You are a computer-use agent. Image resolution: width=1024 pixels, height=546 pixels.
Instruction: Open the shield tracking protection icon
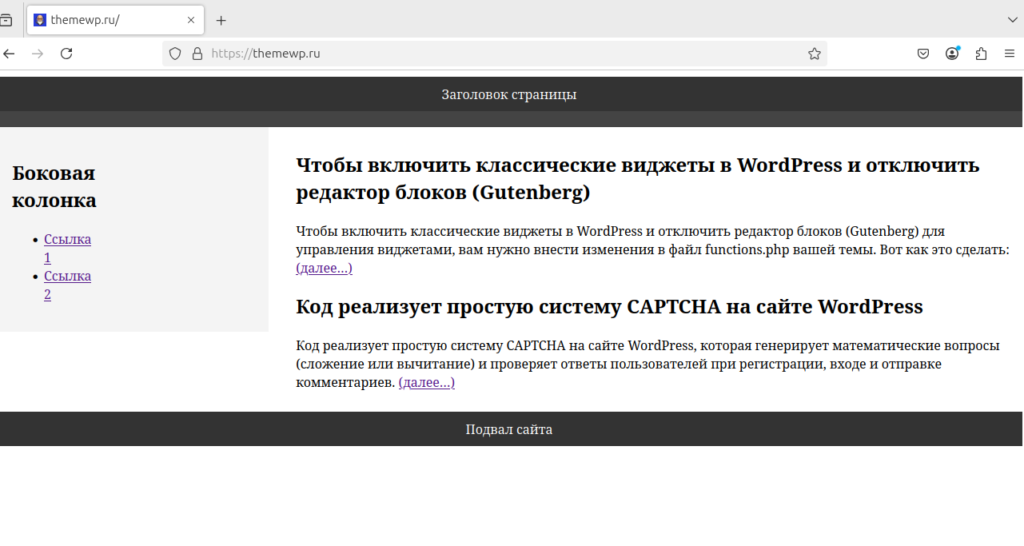pos(175,54)
